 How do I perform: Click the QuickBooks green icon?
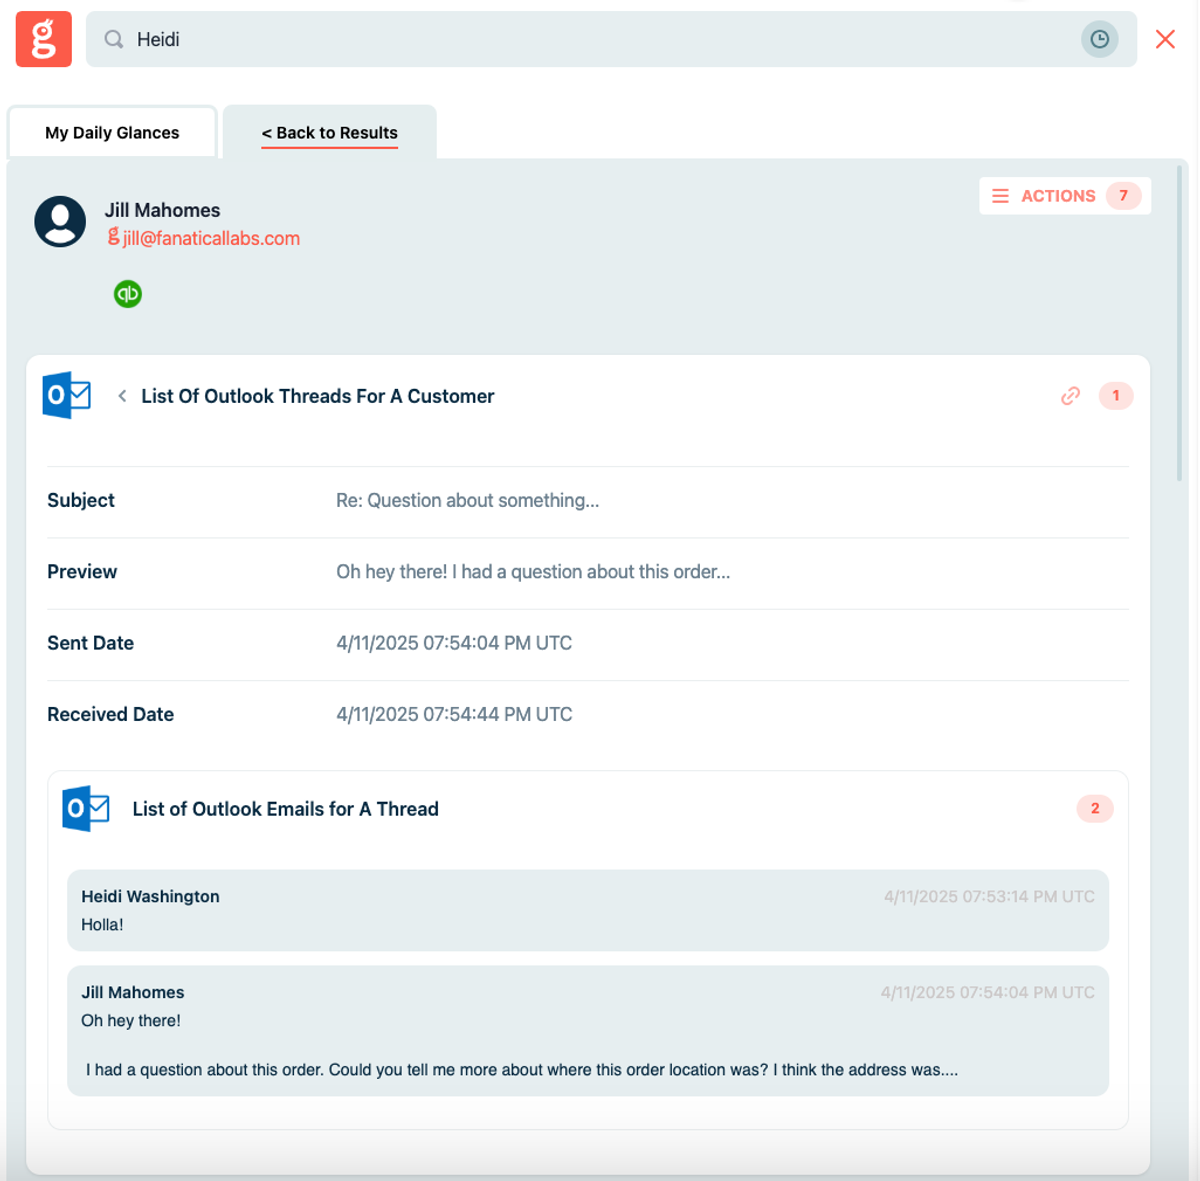[128, 294]
